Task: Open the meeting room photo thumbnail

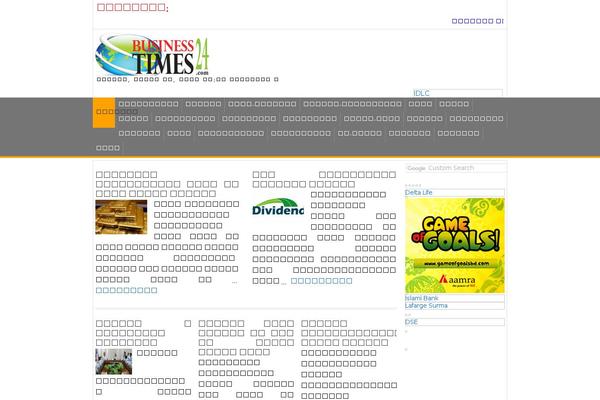Action: (114, 361)
